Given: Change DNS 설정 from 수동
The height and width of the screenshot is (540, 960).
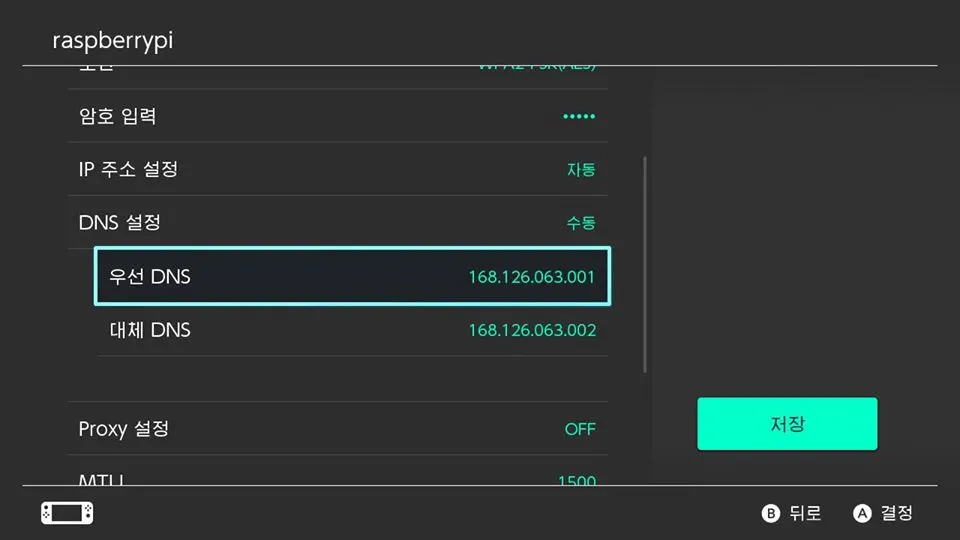Looking at the screenshot, I should 338,222.
